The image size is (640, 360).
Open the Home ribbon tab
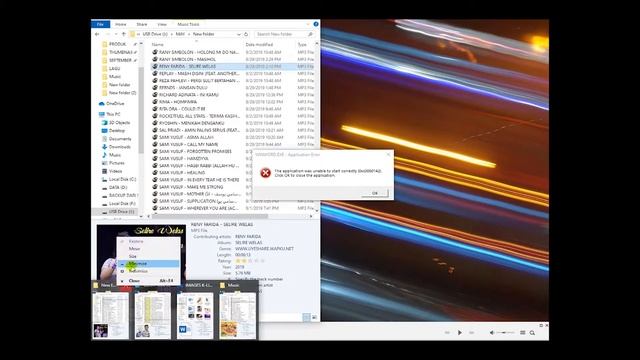[x=120, y=24]
